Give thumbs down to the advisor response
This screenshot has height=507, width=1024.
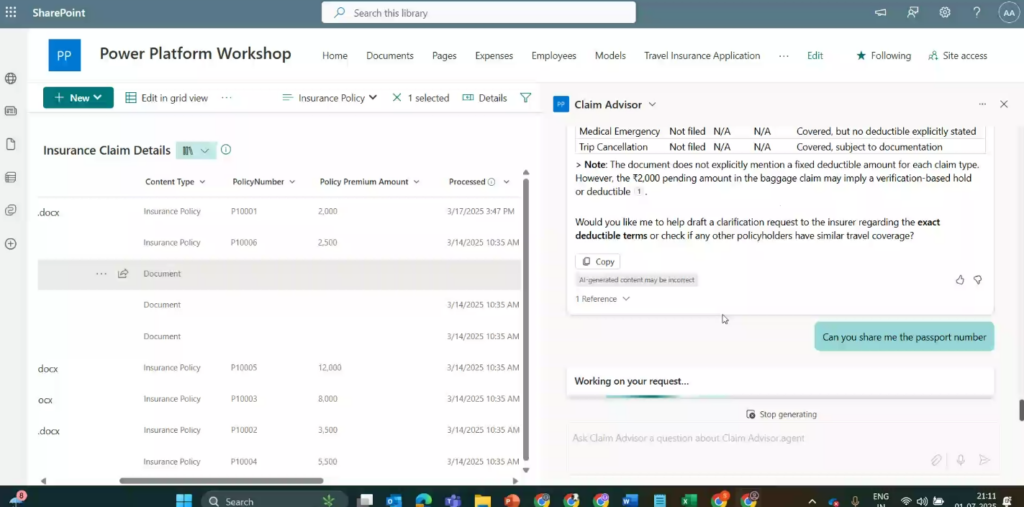click(978, 280)
